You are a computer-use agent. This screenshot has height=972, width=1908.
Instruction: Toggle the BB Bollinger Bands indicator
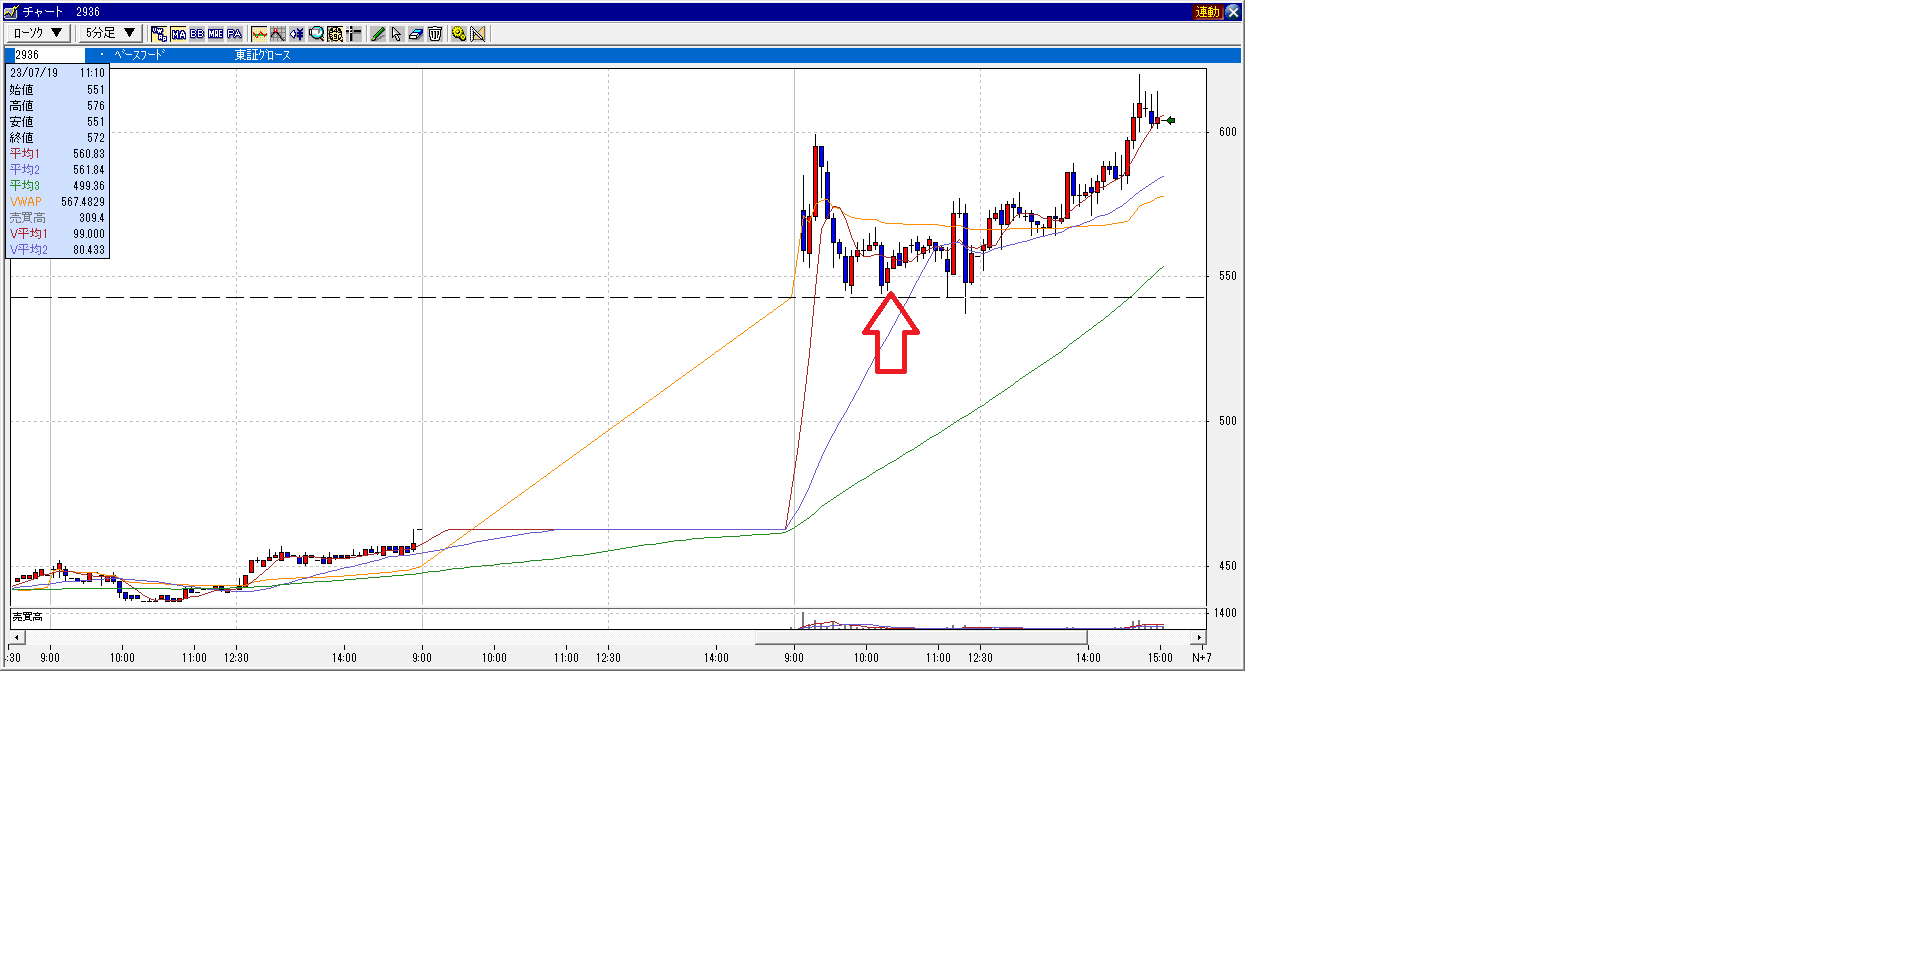[197, 33]
